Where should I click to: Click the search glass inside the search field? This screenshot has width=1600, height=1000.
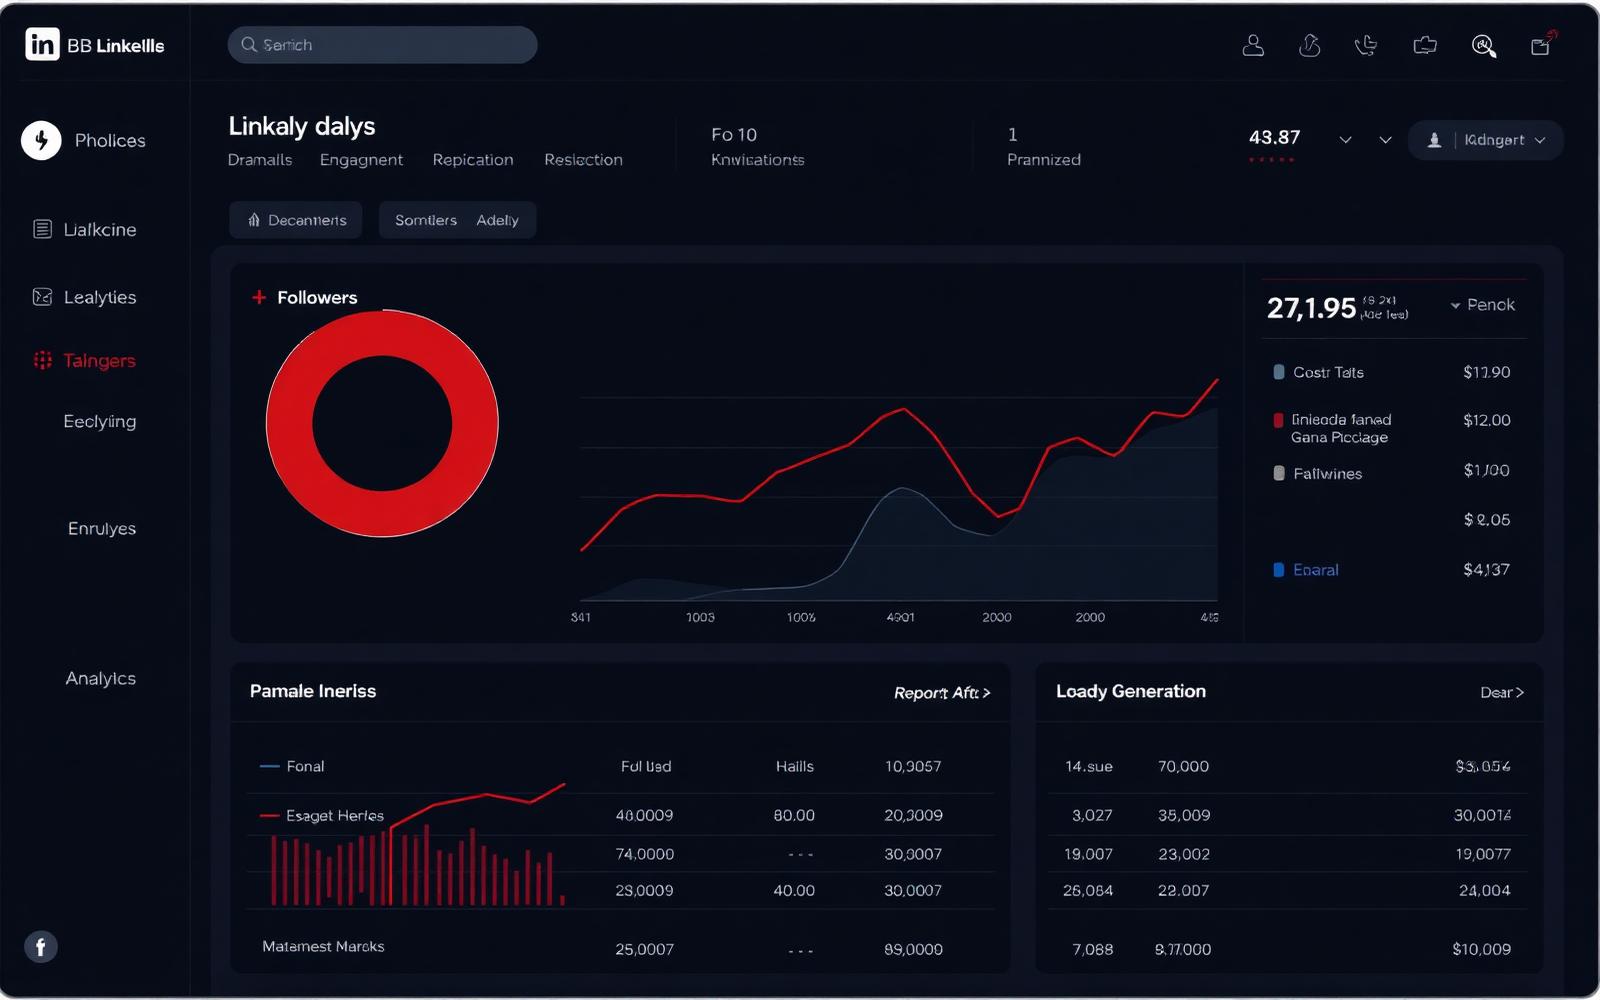coord(249,45)
